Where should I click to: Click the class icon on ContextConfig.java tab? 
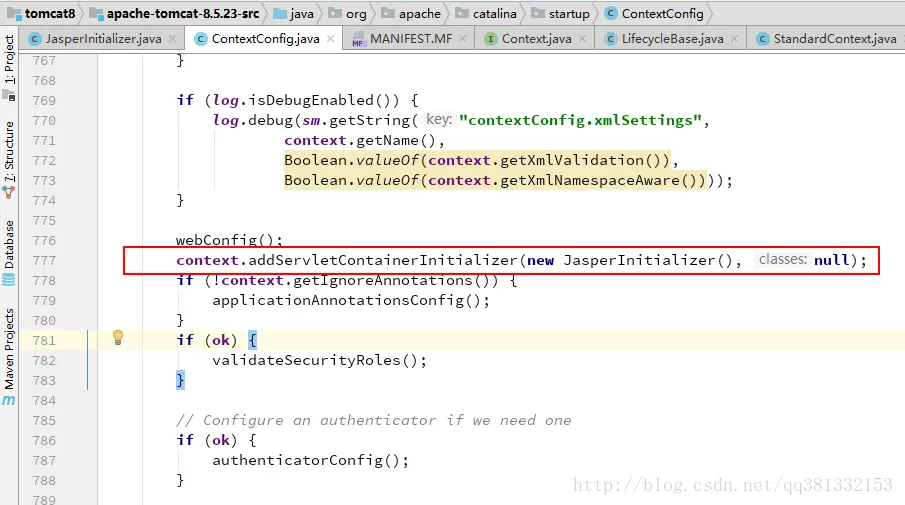pos(201,39)
